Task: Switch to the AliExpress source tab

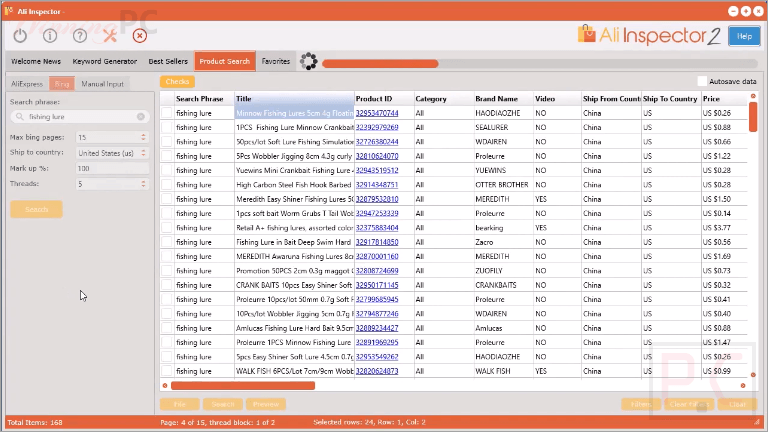Action: tap(27, 84)
